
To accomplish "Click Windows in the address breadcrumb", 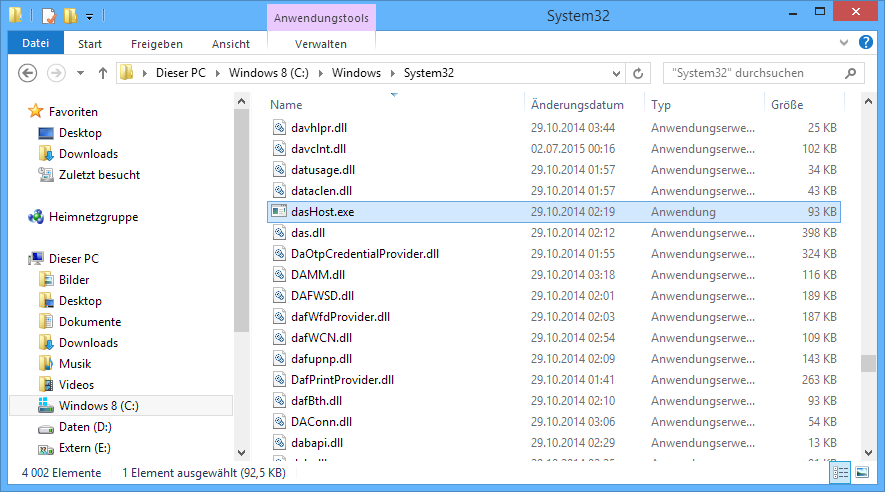I will (356, 73).
